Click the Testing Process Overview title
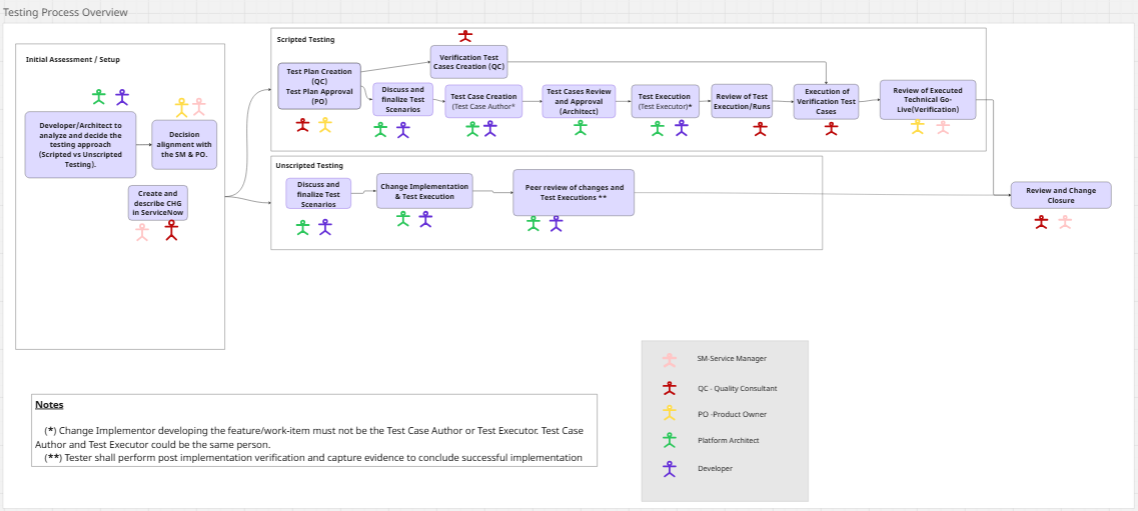The height and width of the screenshot is (511, 1138). (65, 12)
